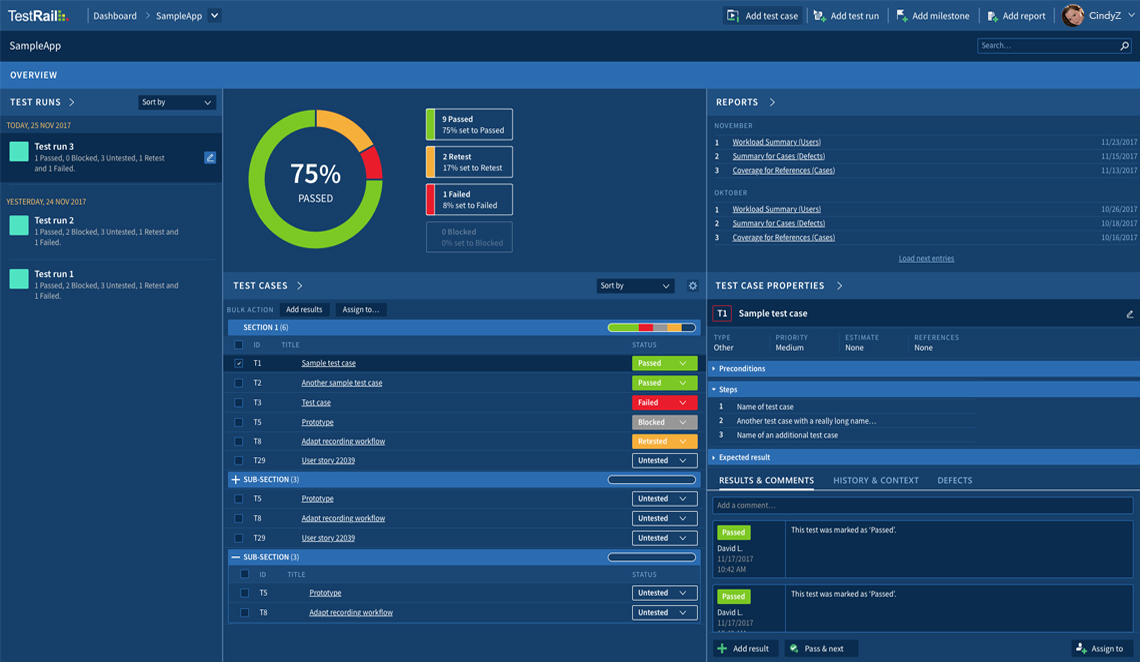Open the Defects tab
Screen dimensions: 1140x662
(954, 481)
